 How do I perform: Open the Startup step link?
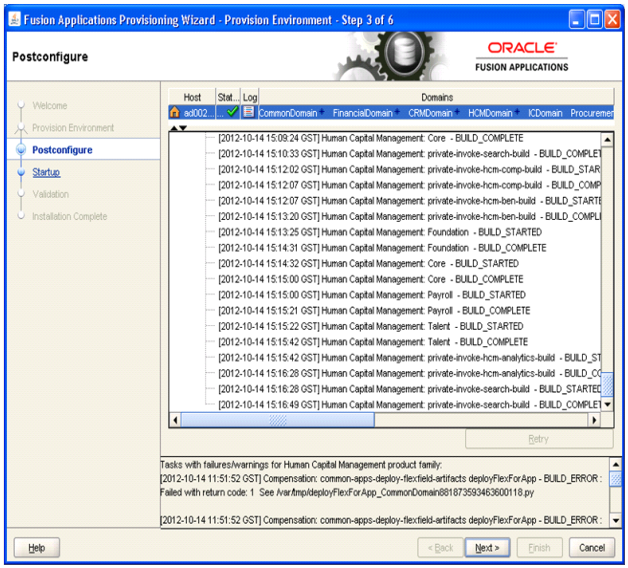coord(46,172)
